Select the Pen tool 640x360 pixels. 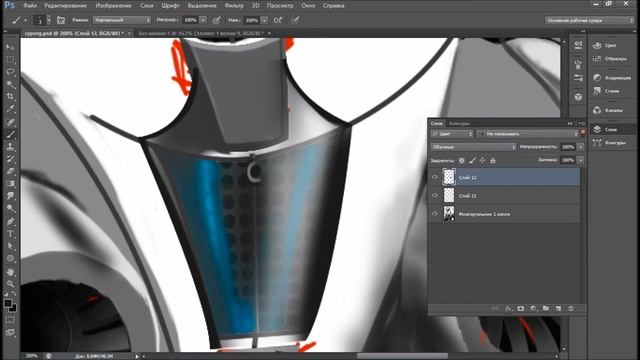pyautogui.click(x=10, y=221)
